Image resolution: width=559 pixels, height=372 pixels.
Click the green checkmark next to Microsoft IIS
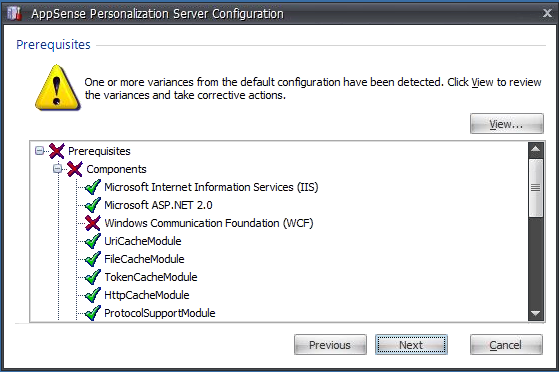click(x=93, y=187)
